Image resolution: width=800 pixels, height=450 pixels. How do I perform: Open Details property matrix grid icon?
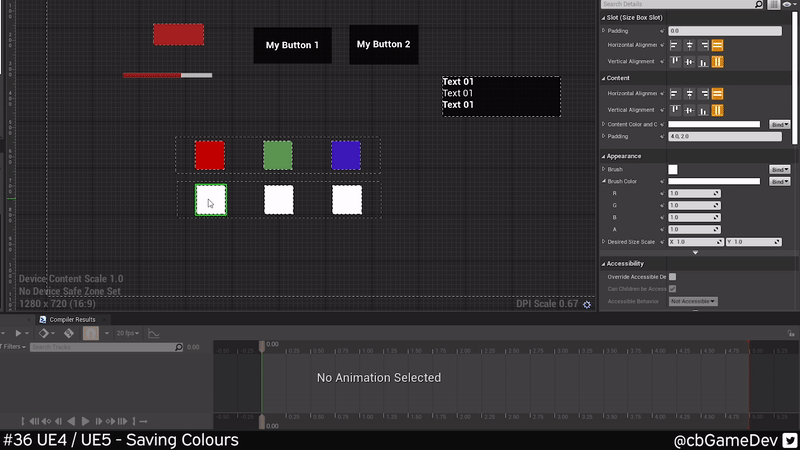(774, 5)
